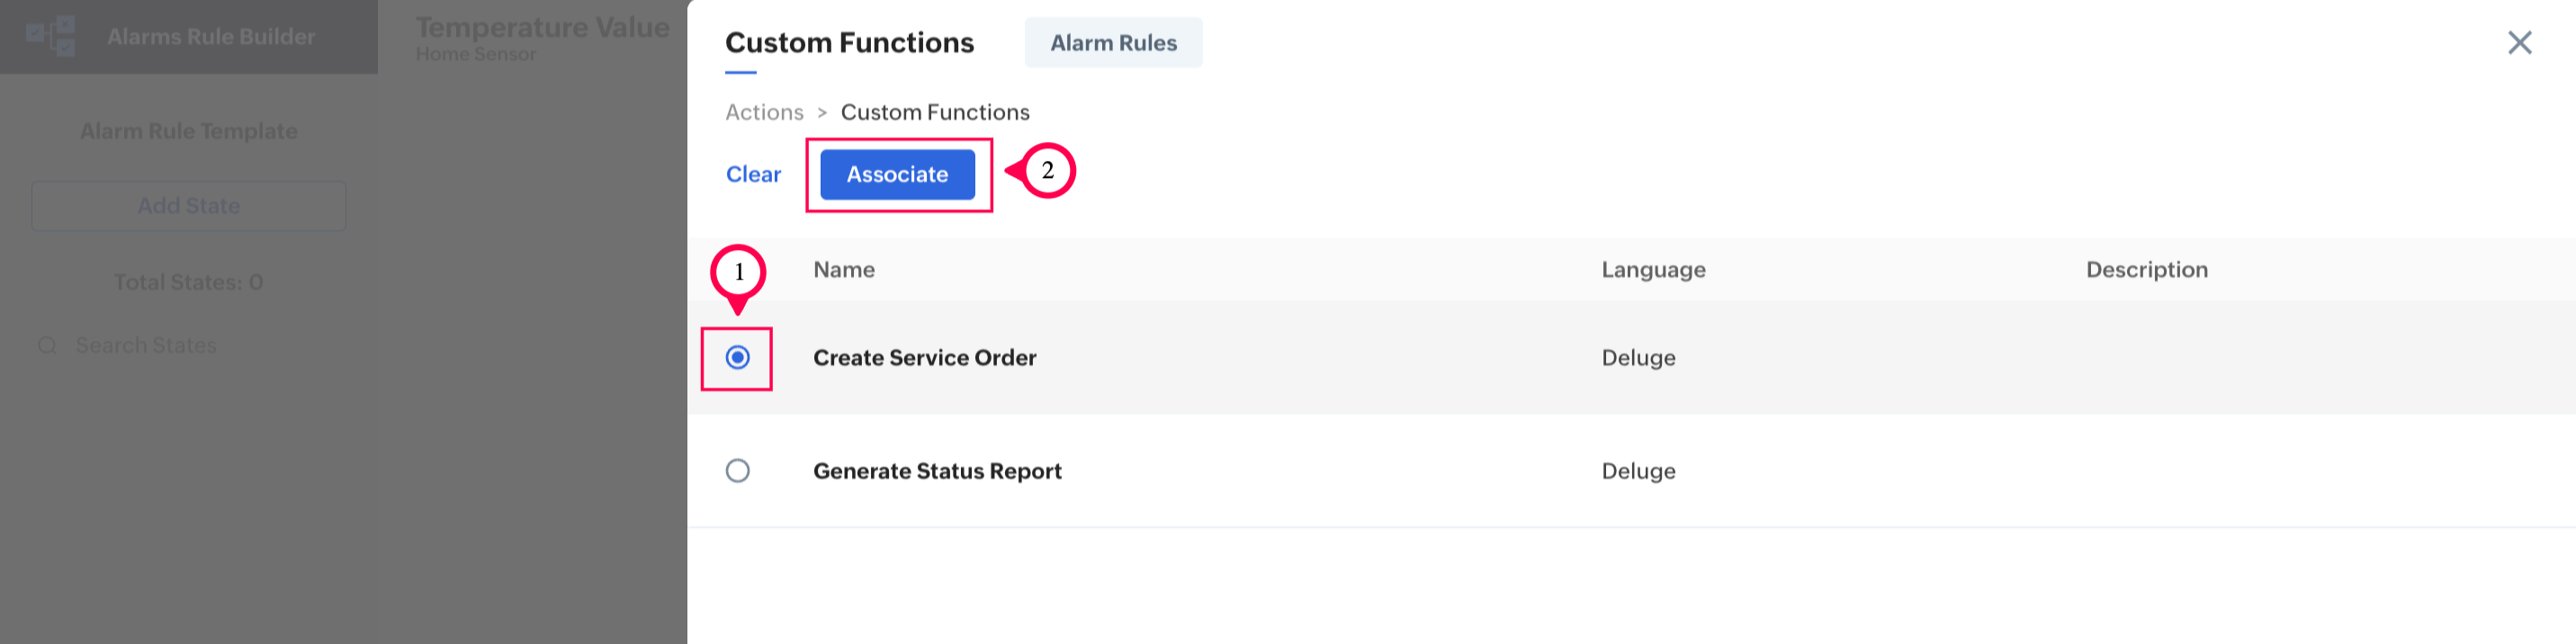Click the Language column header
2576x644 pixels.
1652,269
